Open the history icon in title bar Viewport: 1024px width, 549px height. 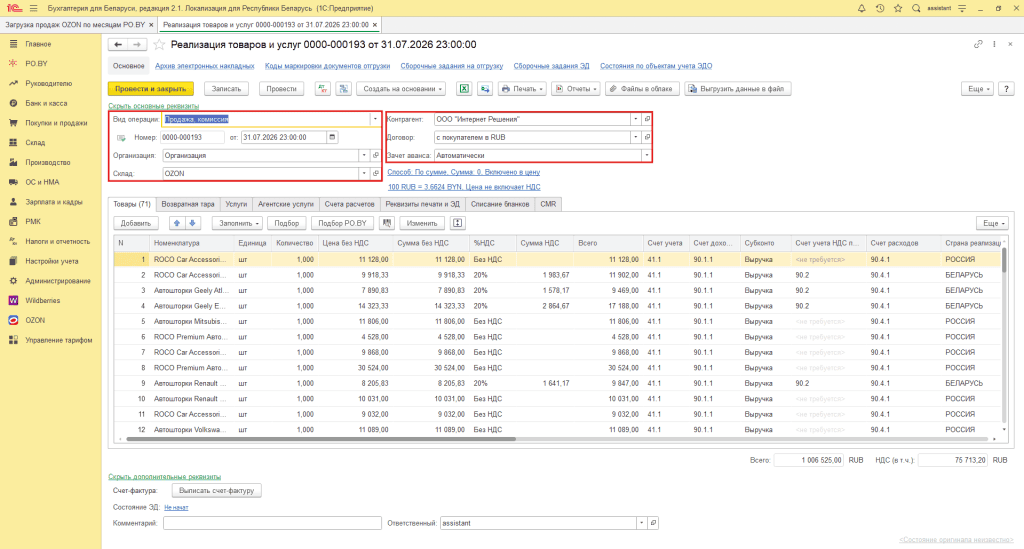point(880,8)
